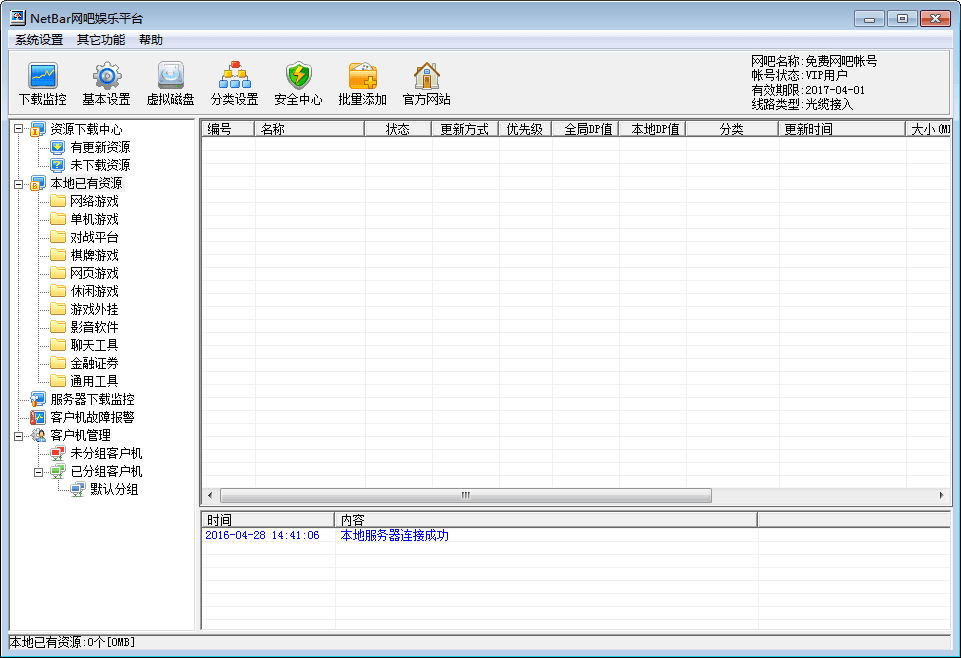Select 客户机故障报警 in the tree
This screenshot has width=961, height=658.
92,417
